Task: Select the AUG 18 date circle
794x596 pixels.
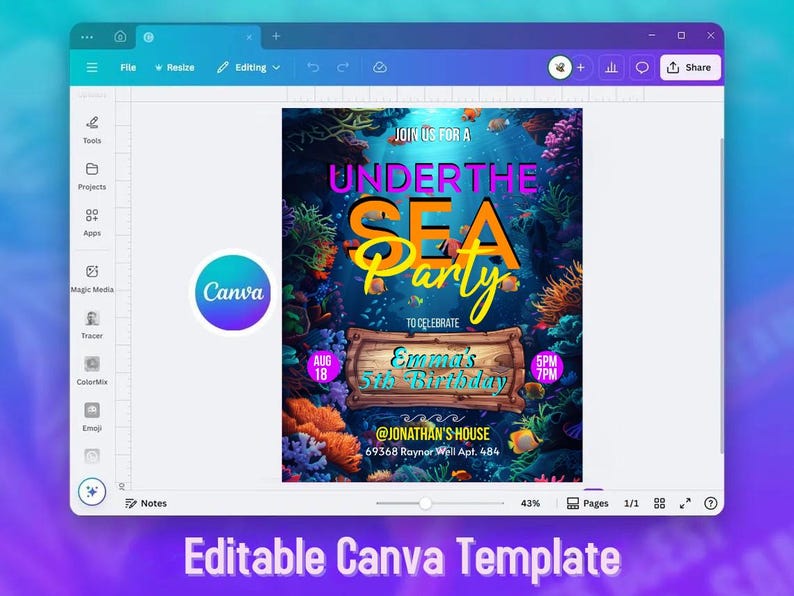Action: (322, 368)
